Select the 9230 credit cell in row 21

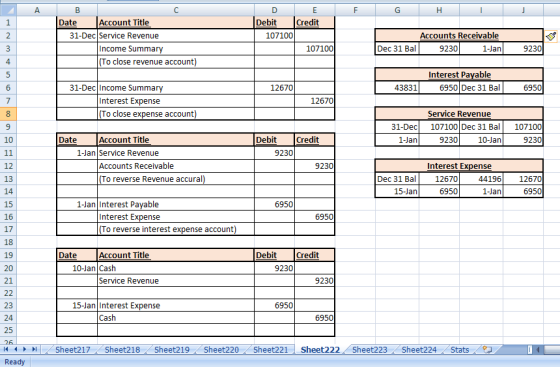tap(315, 281)
